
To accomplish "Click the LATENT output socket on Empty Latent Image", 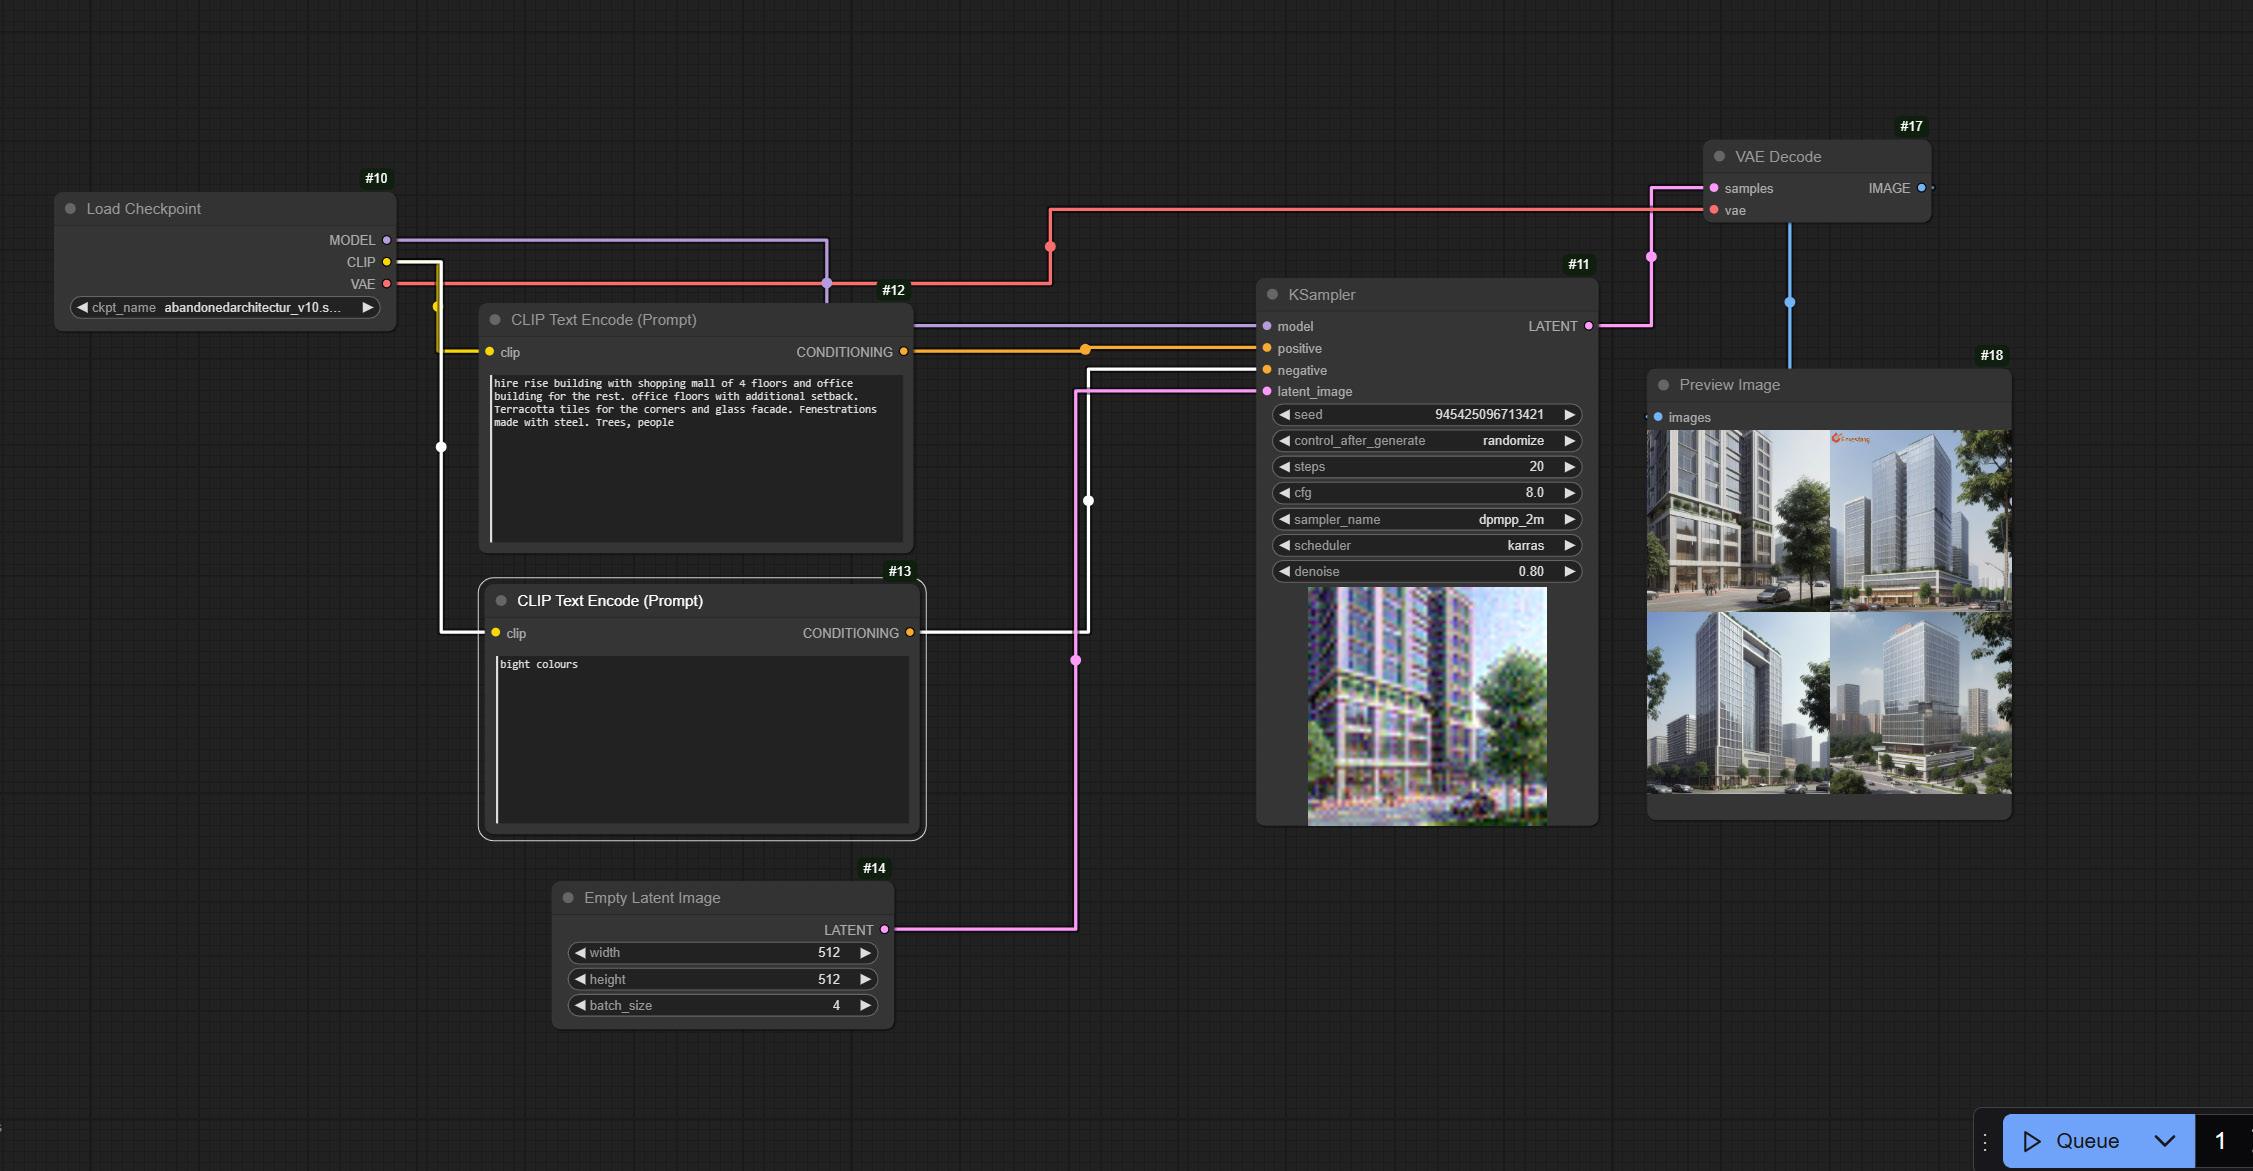I will [x=884, y=930].
